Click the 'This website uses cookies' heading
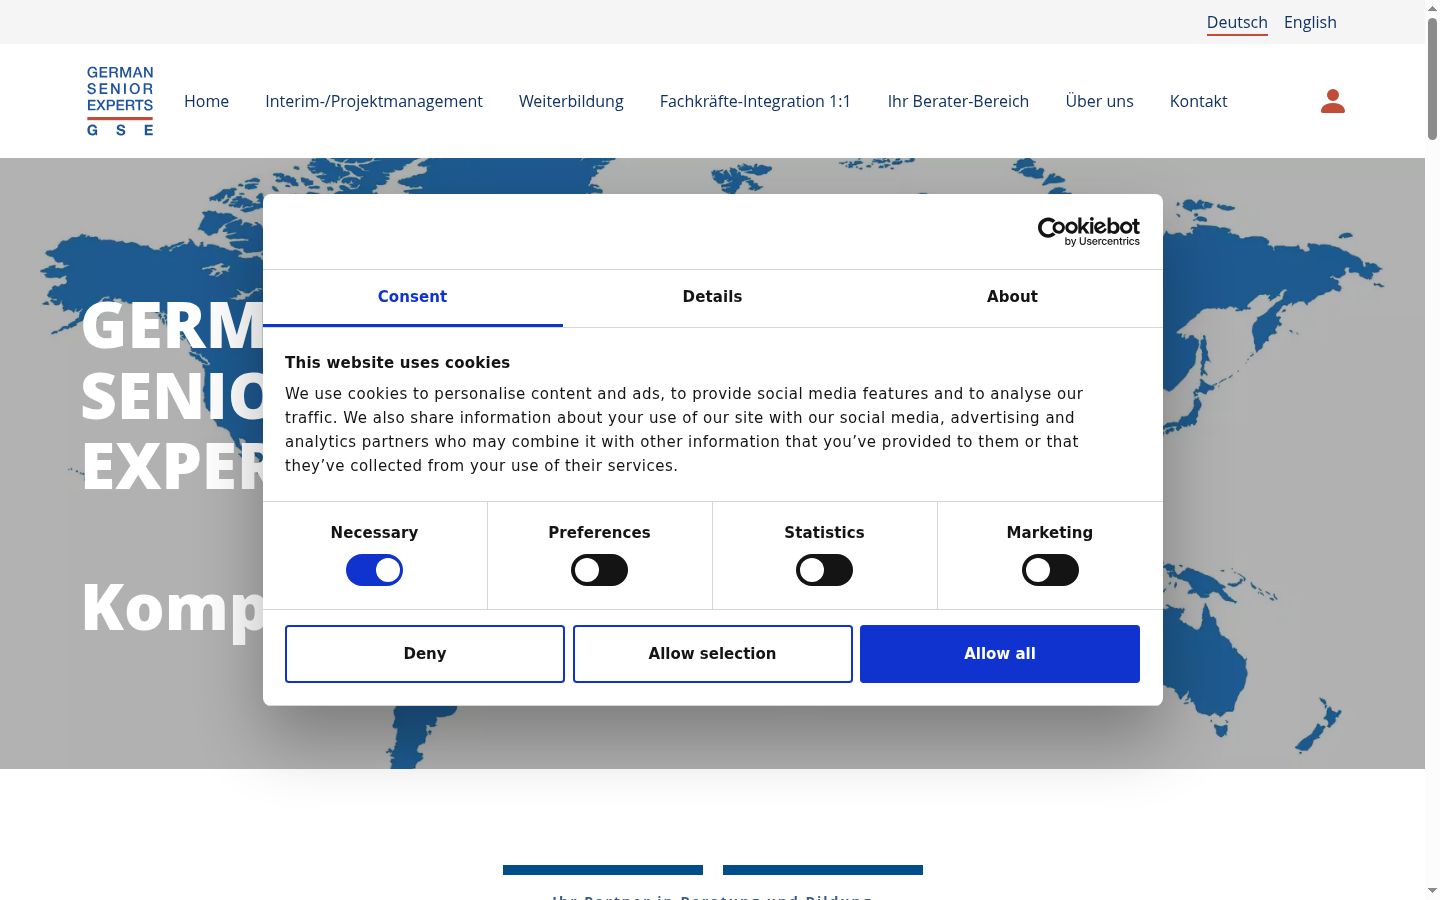 pos(397,363)
